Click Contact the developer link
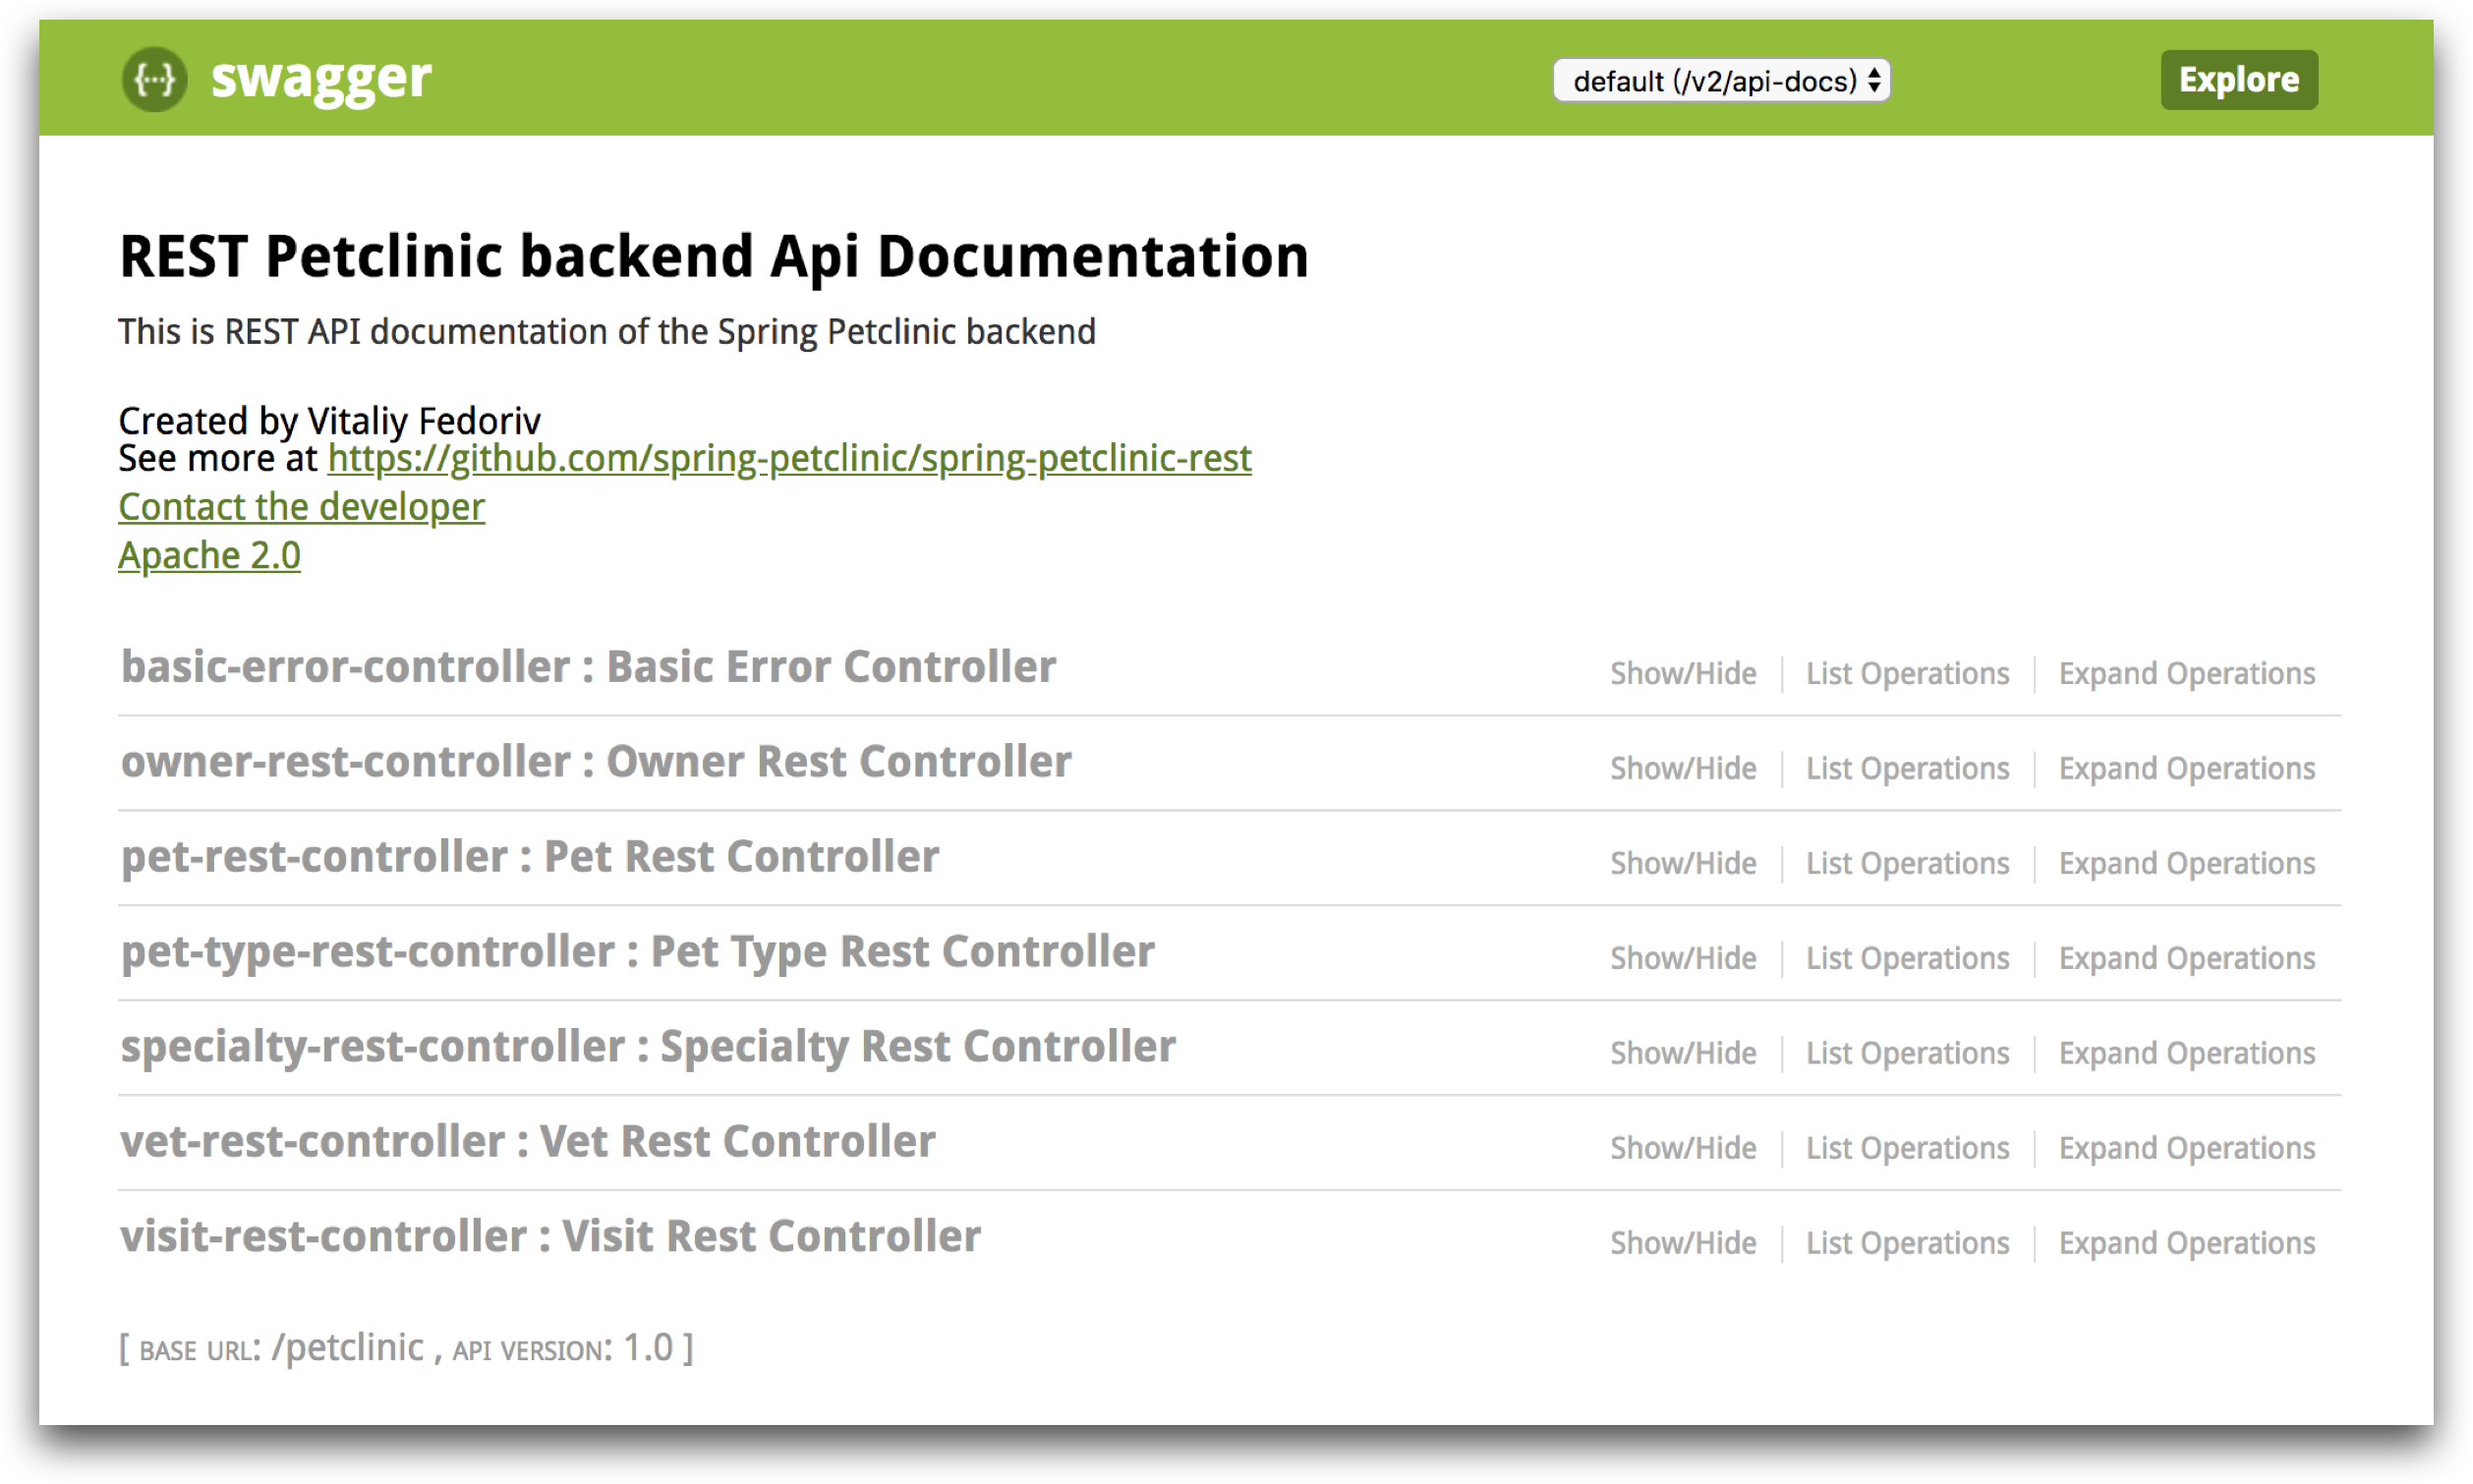This screenshot has height=1484, width=2473. click(301, 506)
